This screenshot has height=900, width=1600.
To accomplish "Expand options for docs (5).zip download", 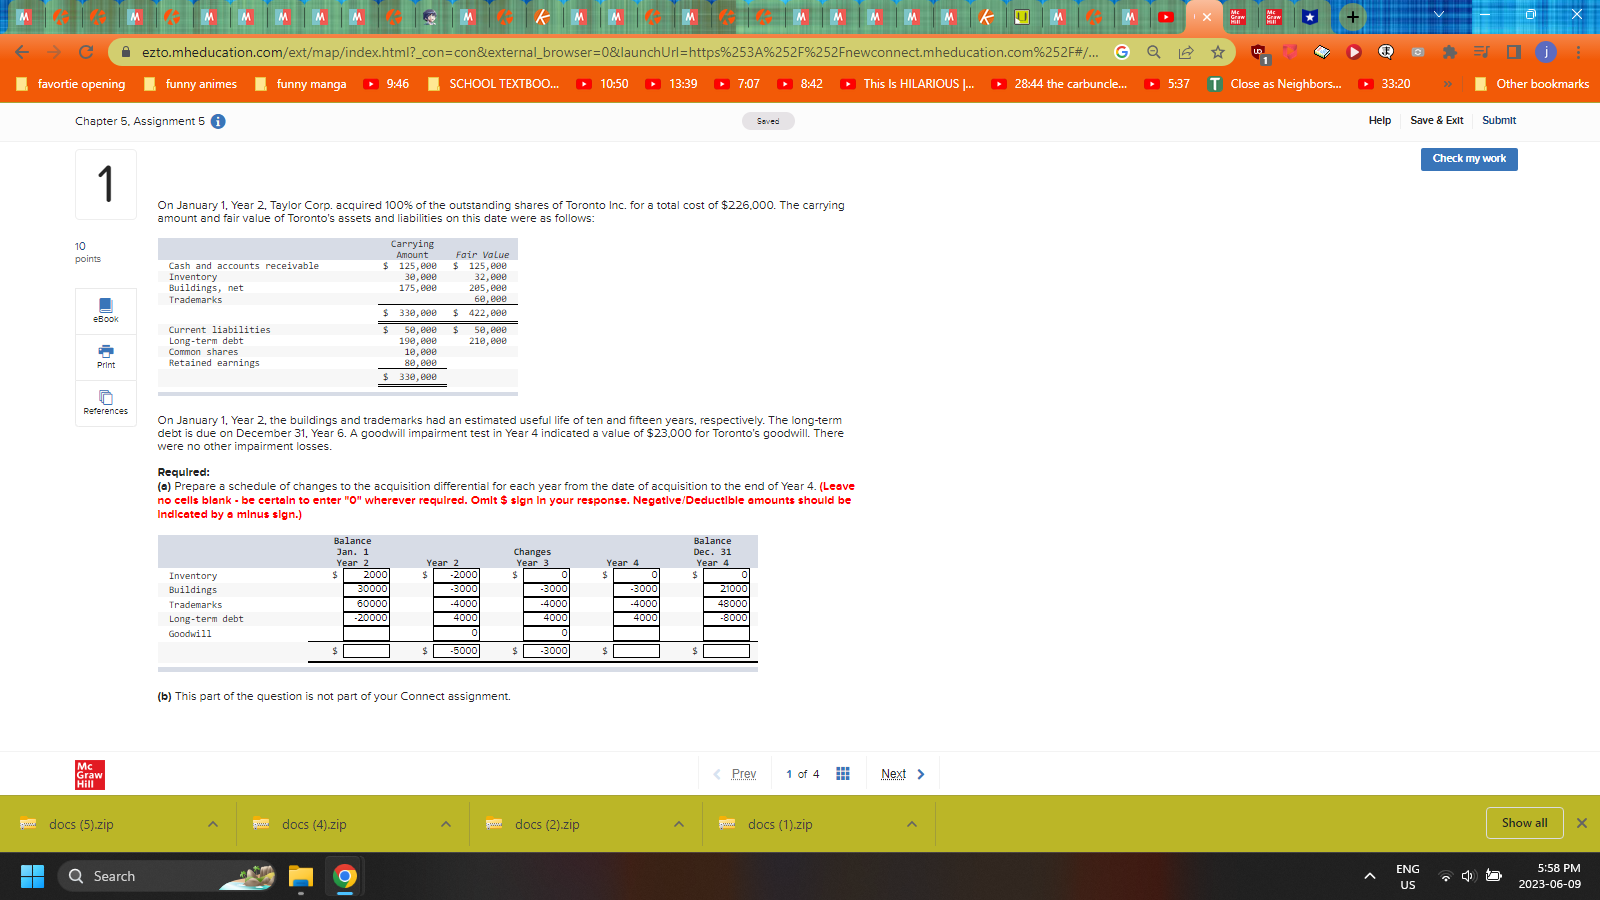I will pyautogui.click(x=213, y=824).
